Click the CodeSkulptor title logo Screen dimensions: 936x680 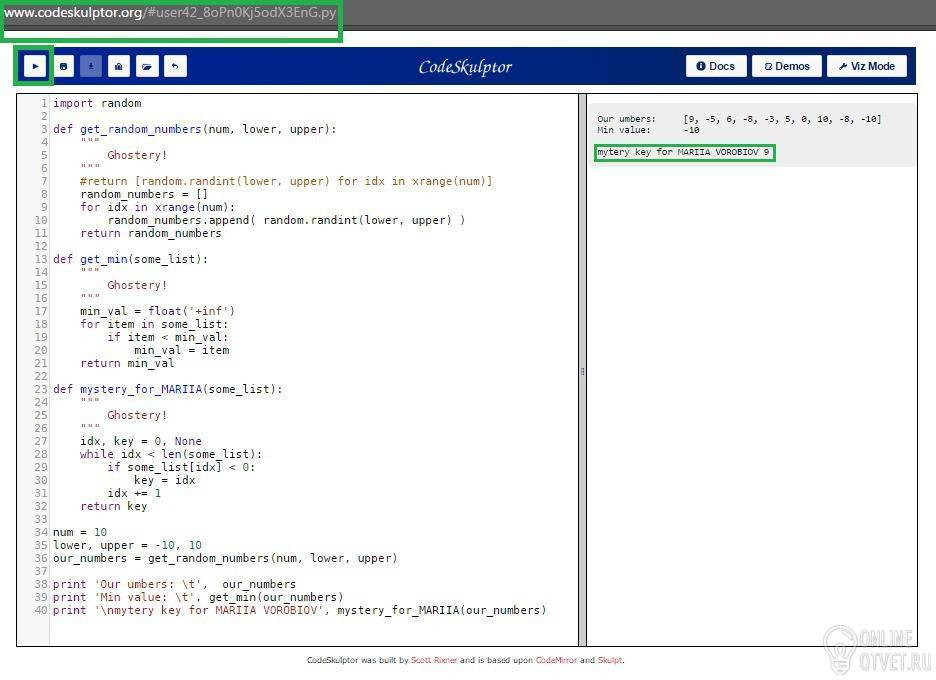pyautogui.click(x=465, y=67)
